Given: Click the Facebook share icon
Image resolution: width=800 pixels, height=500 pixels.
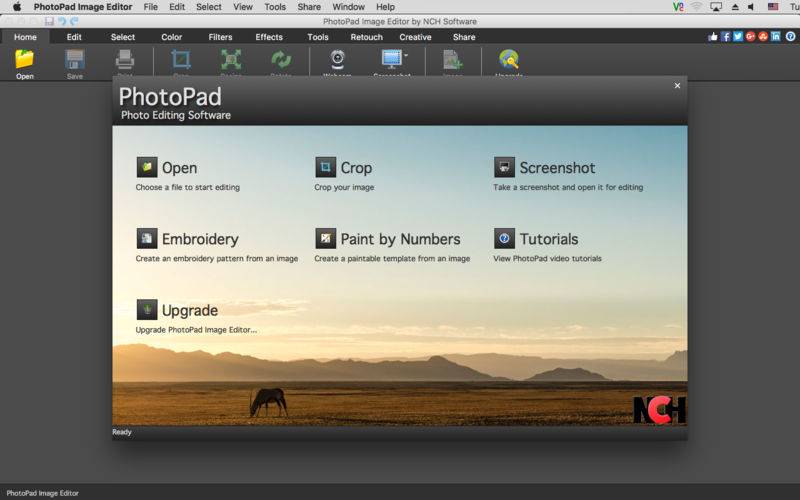Looking at the screenshot, I should [725, 36].
